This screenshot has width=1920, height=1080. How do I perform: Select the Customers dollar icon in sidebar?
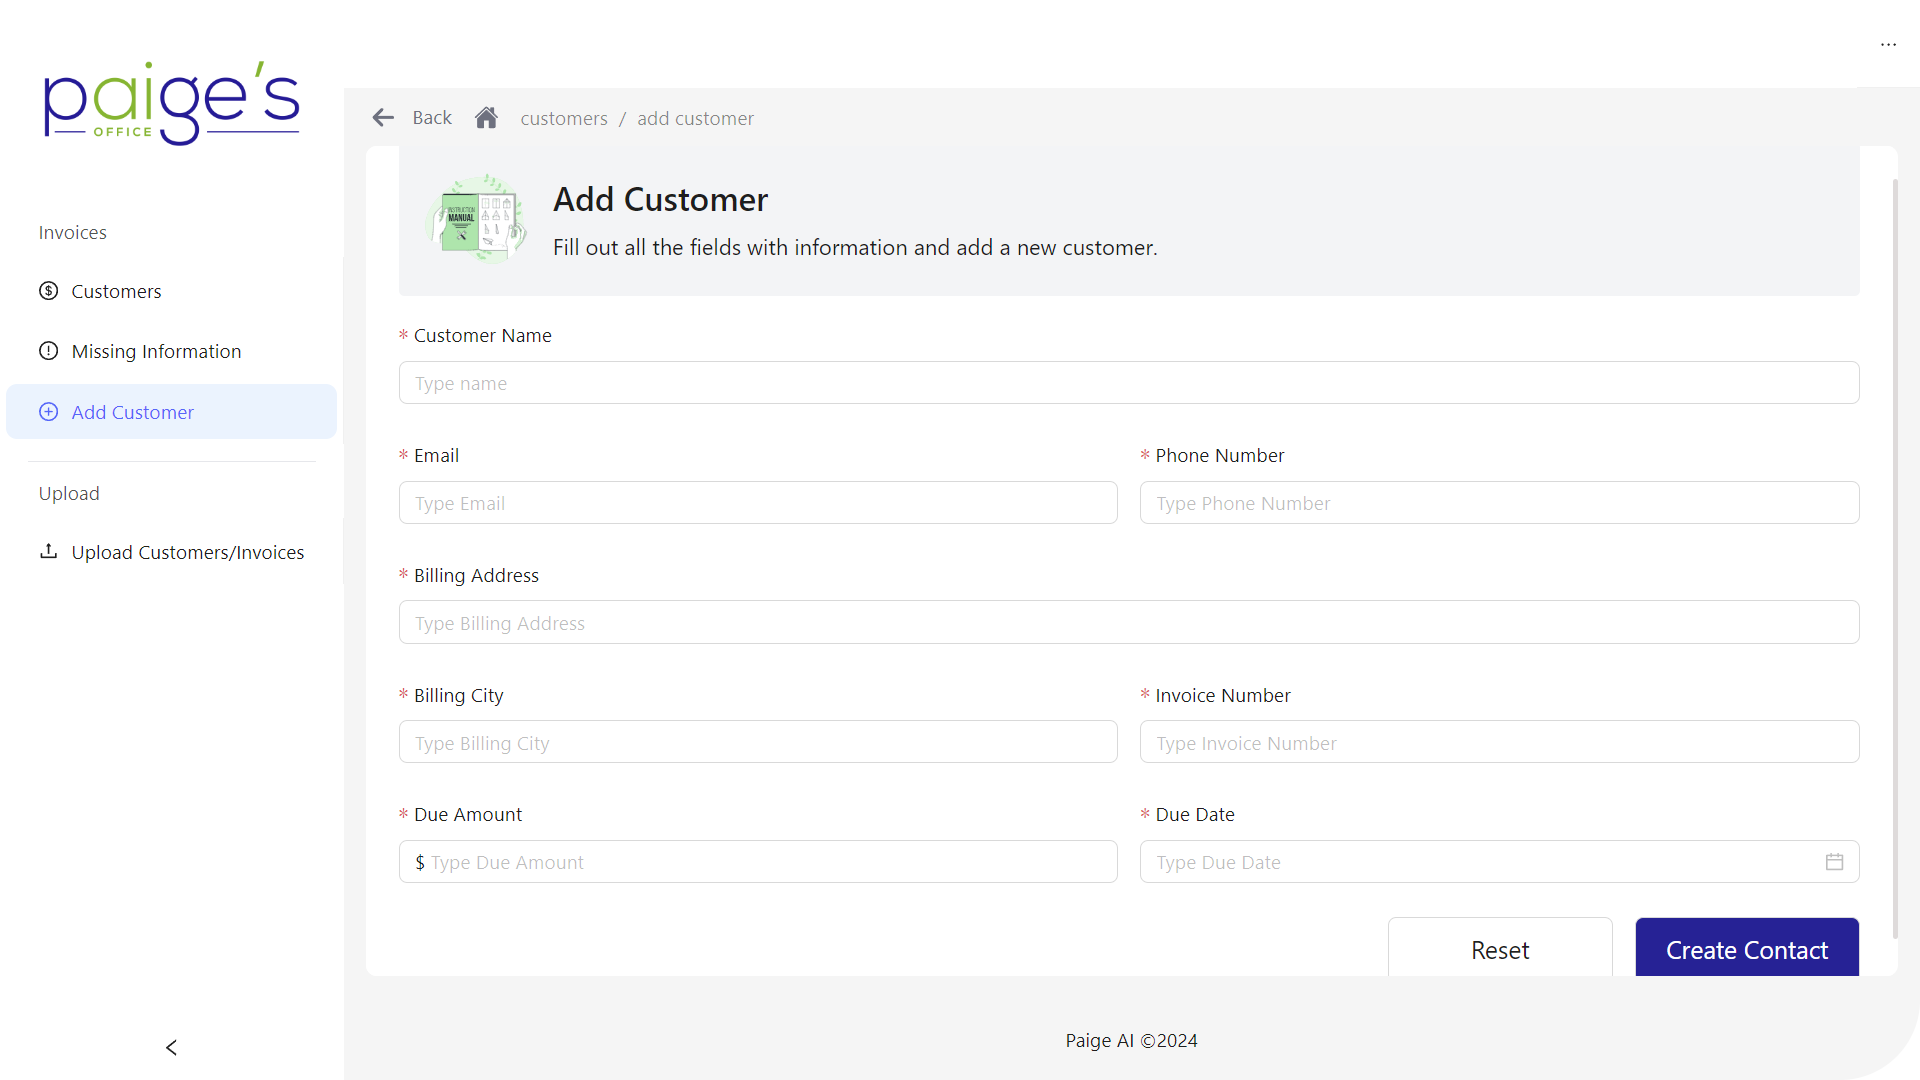(x=48, y=290)
